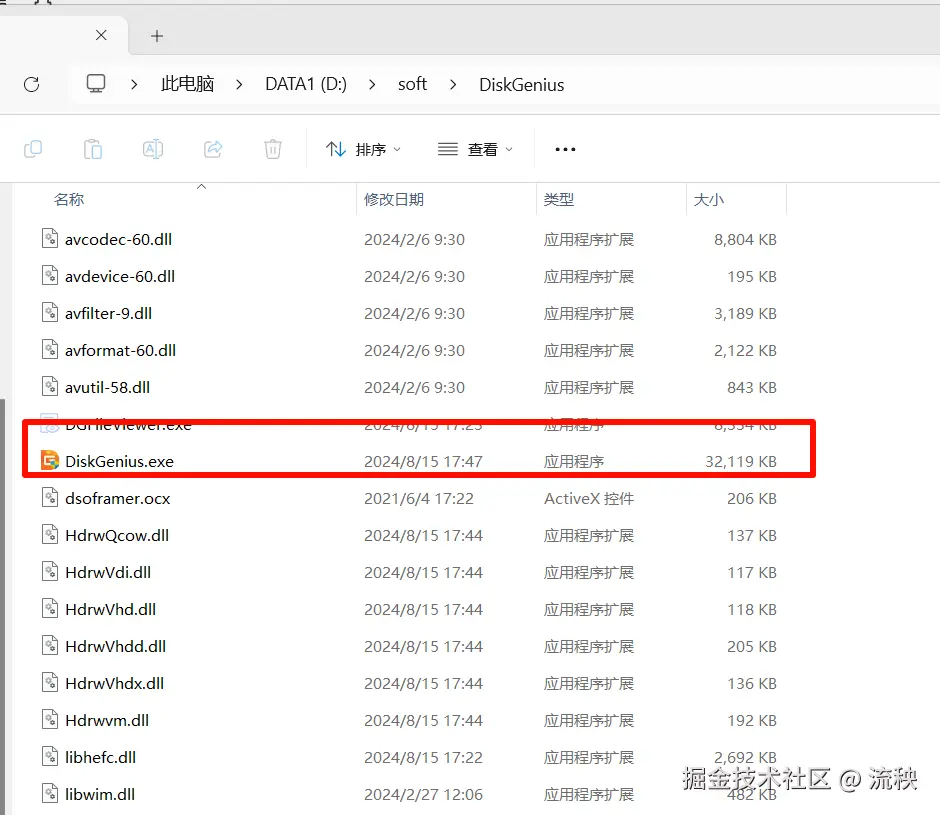The width and height of the screenshot is (940, 815).
Task: Click size 8,804 KB of avcodec-60.dll
Action: tap(745, 239)
